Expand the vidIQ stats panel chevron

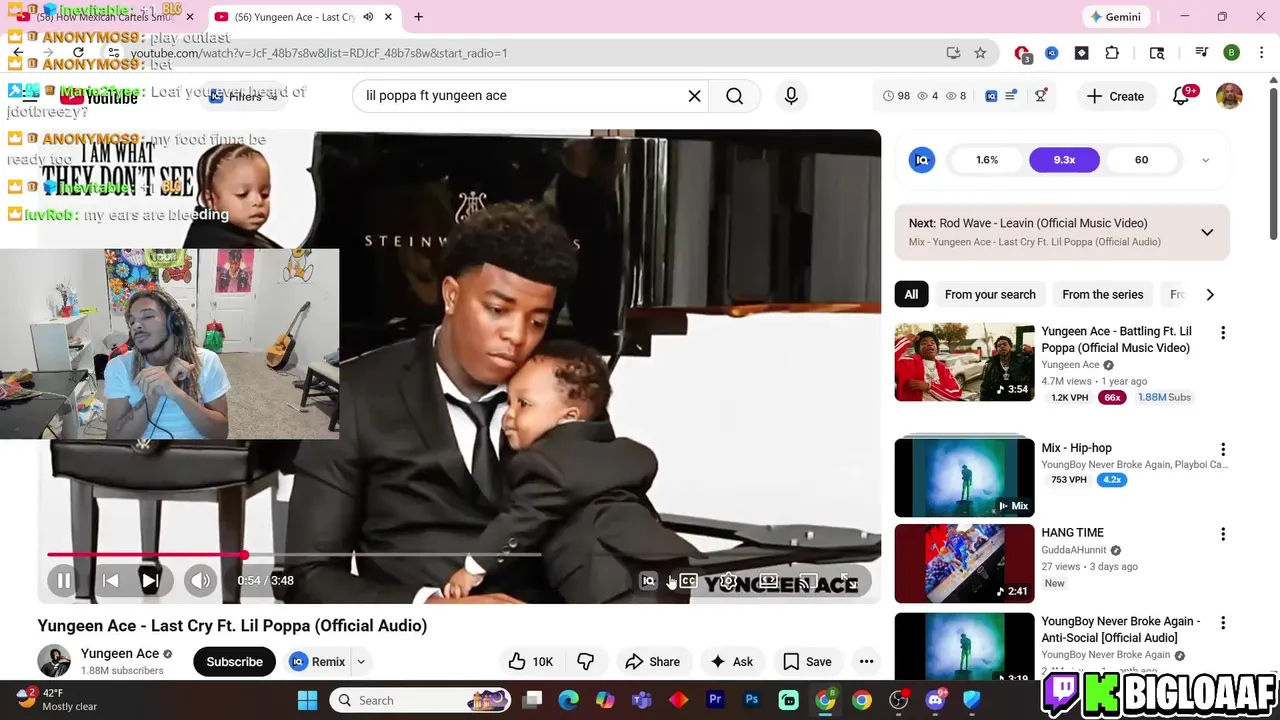tap(1205, 160)
